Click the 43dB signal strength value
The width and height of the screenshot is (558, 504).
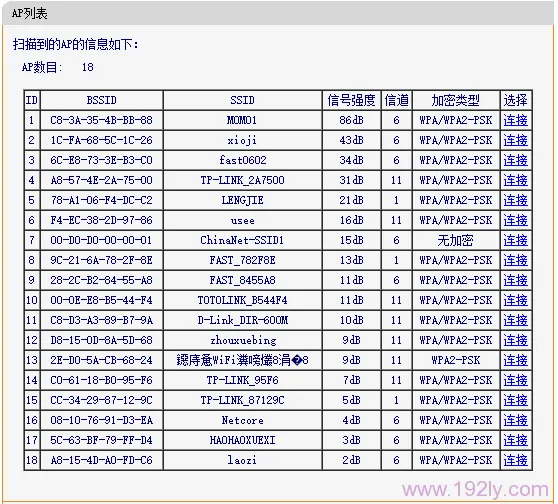[x=352, y=140]
